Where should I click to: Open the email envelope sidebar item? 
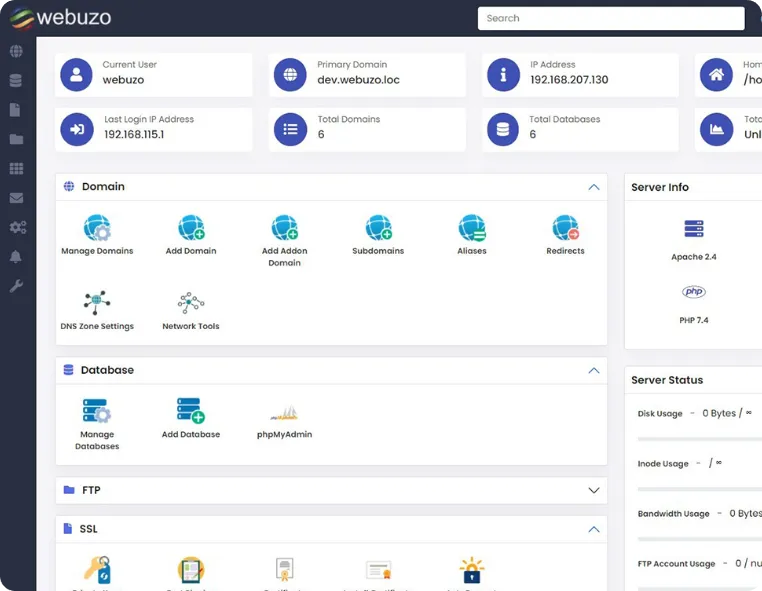16,198
